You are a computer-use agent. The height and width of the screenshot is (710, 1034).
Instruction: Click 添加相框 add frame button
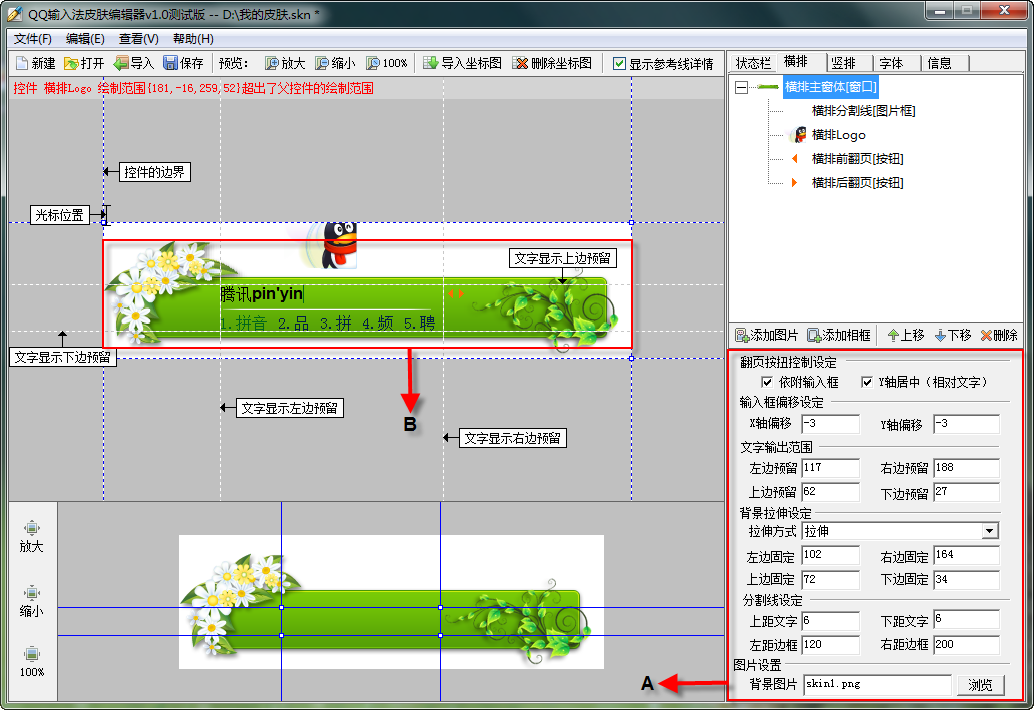click(x=839, y=336)
